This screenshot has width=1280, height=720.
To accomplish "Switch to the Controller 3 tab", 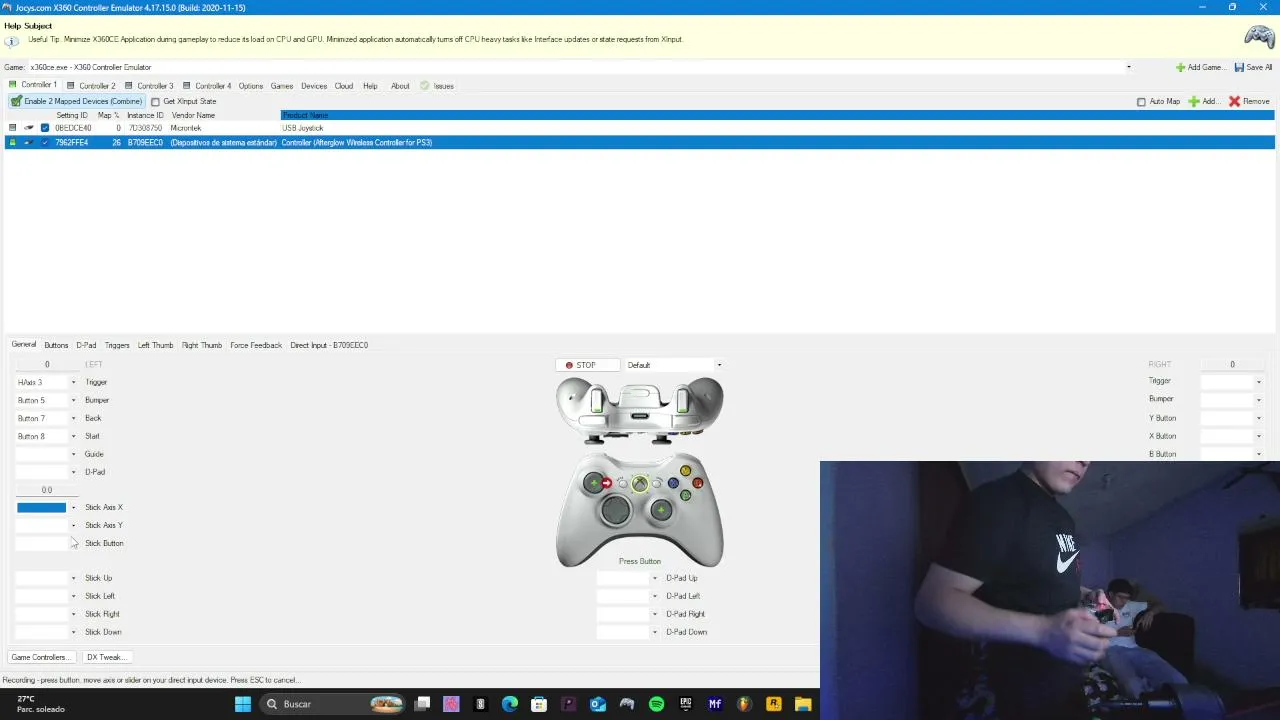I will click(149, 86).
